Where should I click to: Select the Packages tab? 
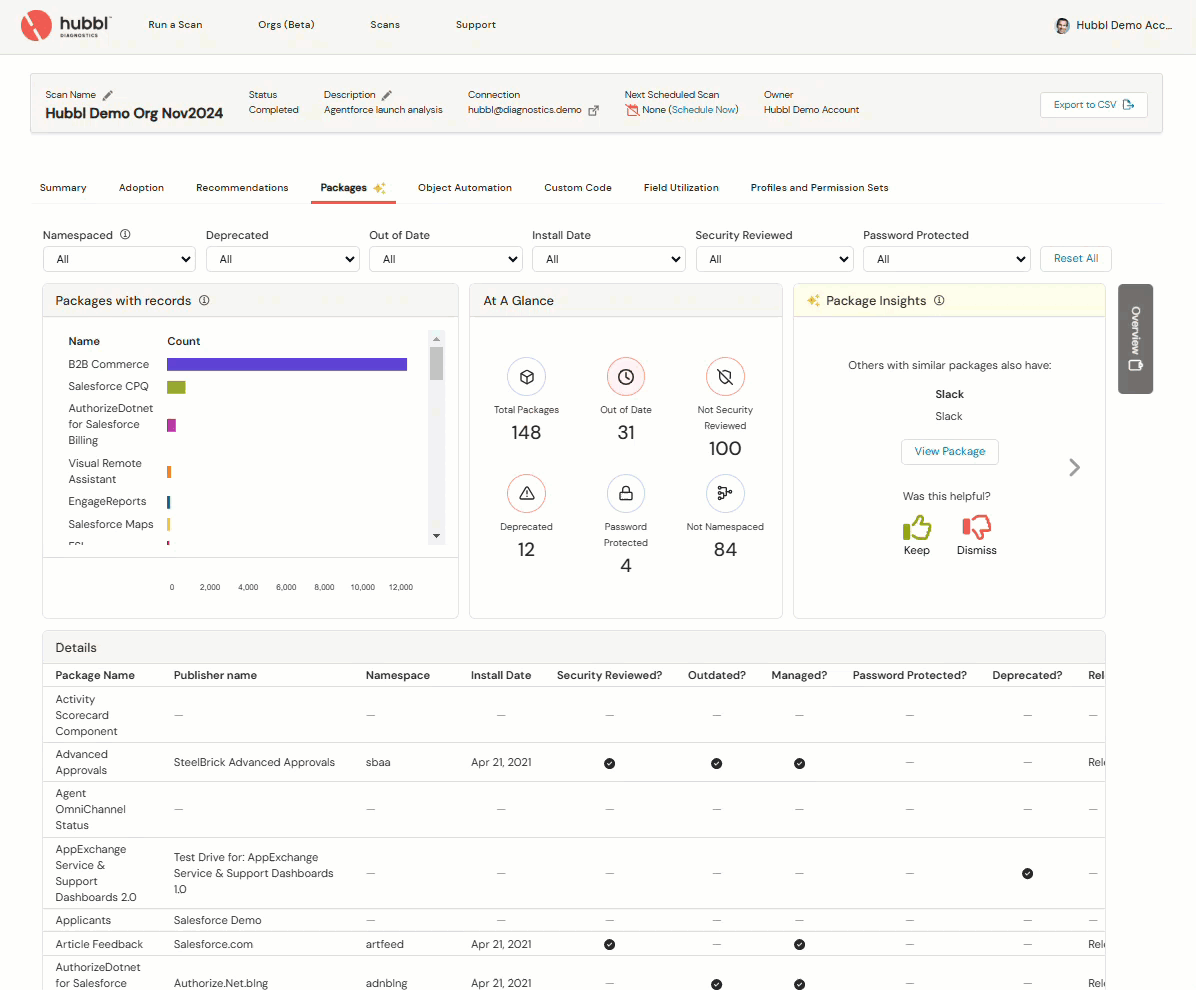pyautogui.click(x=353, y=188)
